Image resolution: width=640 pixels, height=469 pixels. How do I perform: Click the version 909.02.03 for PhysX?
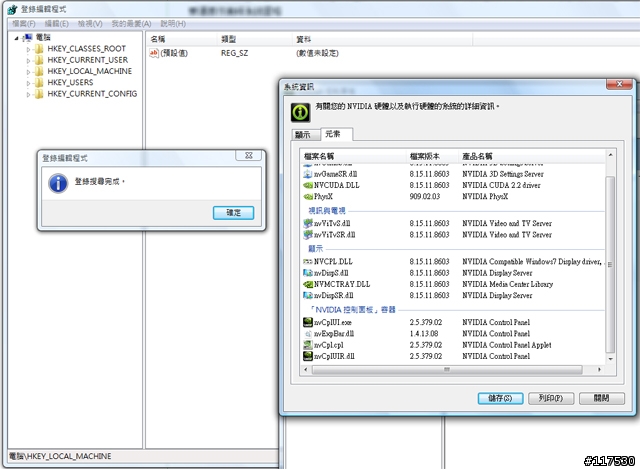click(x=425, y=197)
